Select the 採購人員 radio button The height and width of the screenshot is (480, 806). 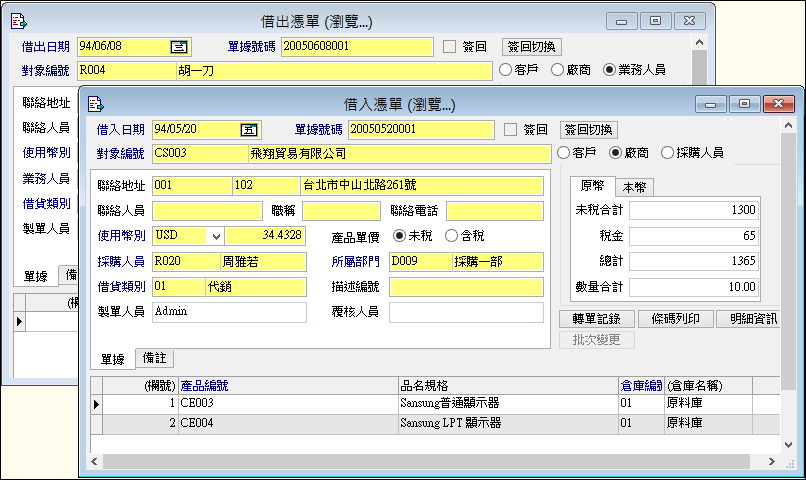coord(668,153)
